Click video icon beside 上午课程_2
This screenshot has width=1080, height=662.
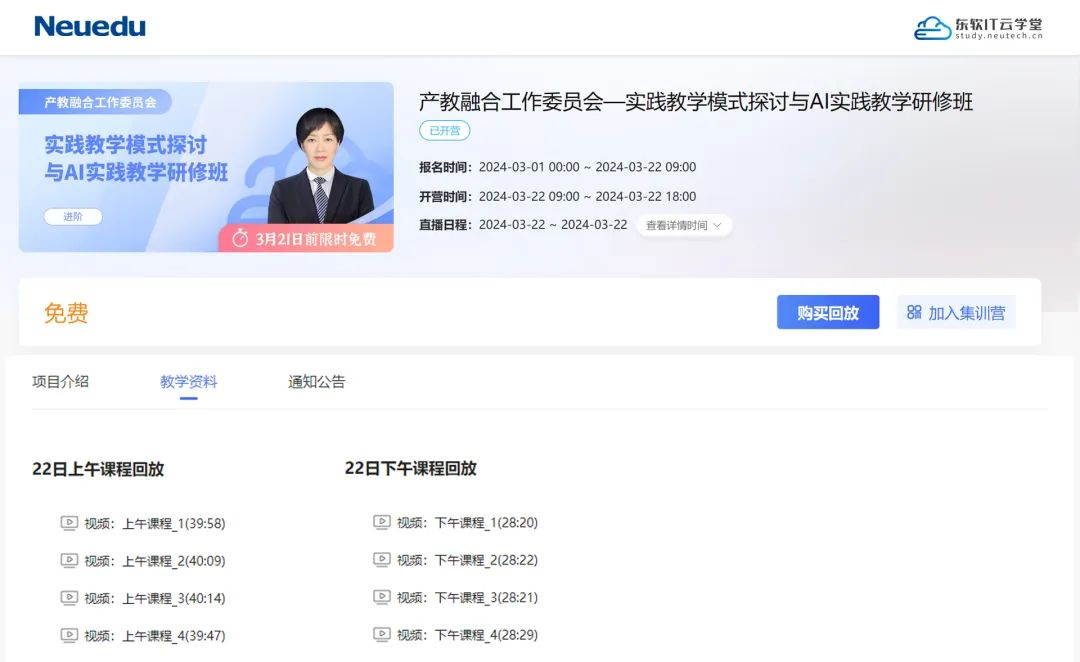(x=69, y=561)
